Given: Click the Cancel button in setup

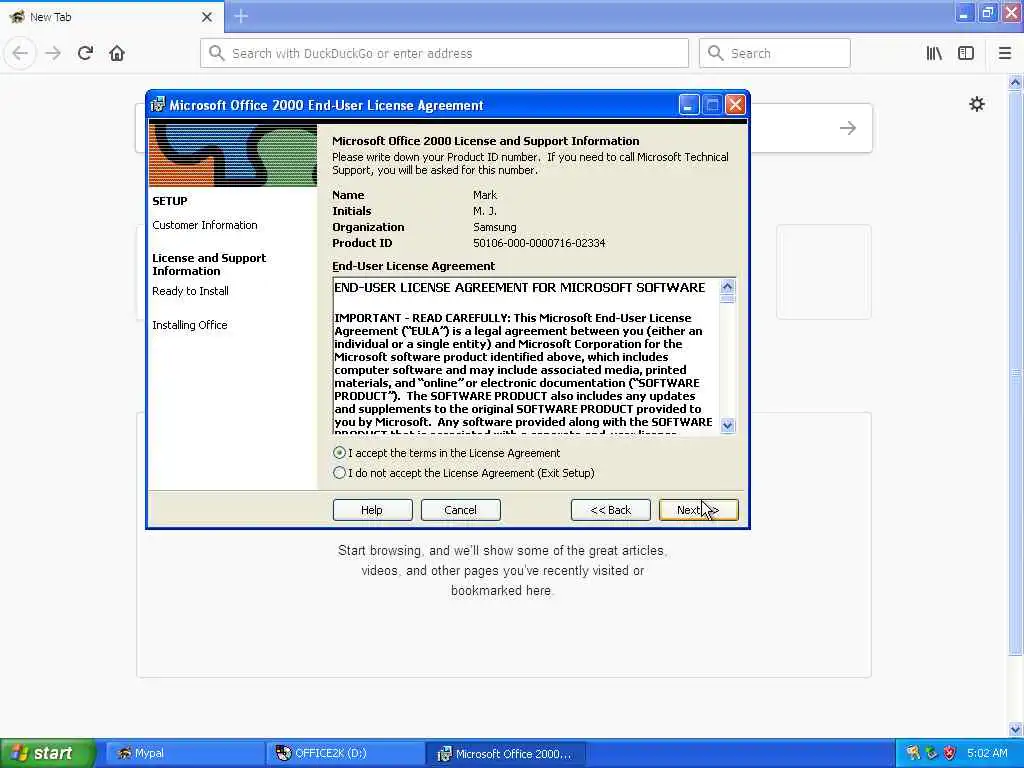Looking at the screenshot, I should (460, 510).
